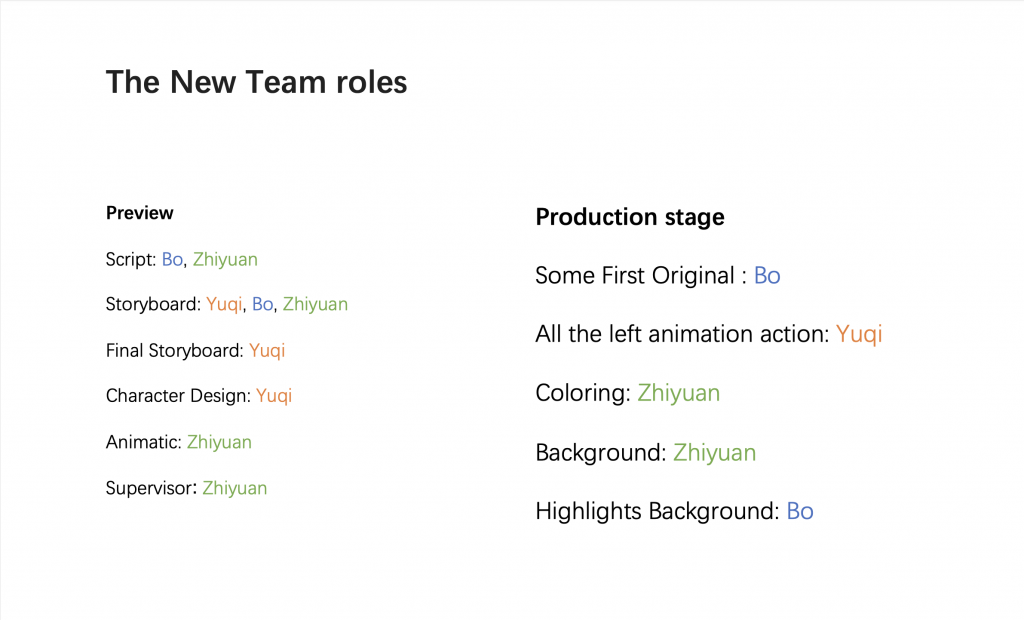
Task: Click 'Zhiyuan' next to Coloring
Action: [679, 393]
